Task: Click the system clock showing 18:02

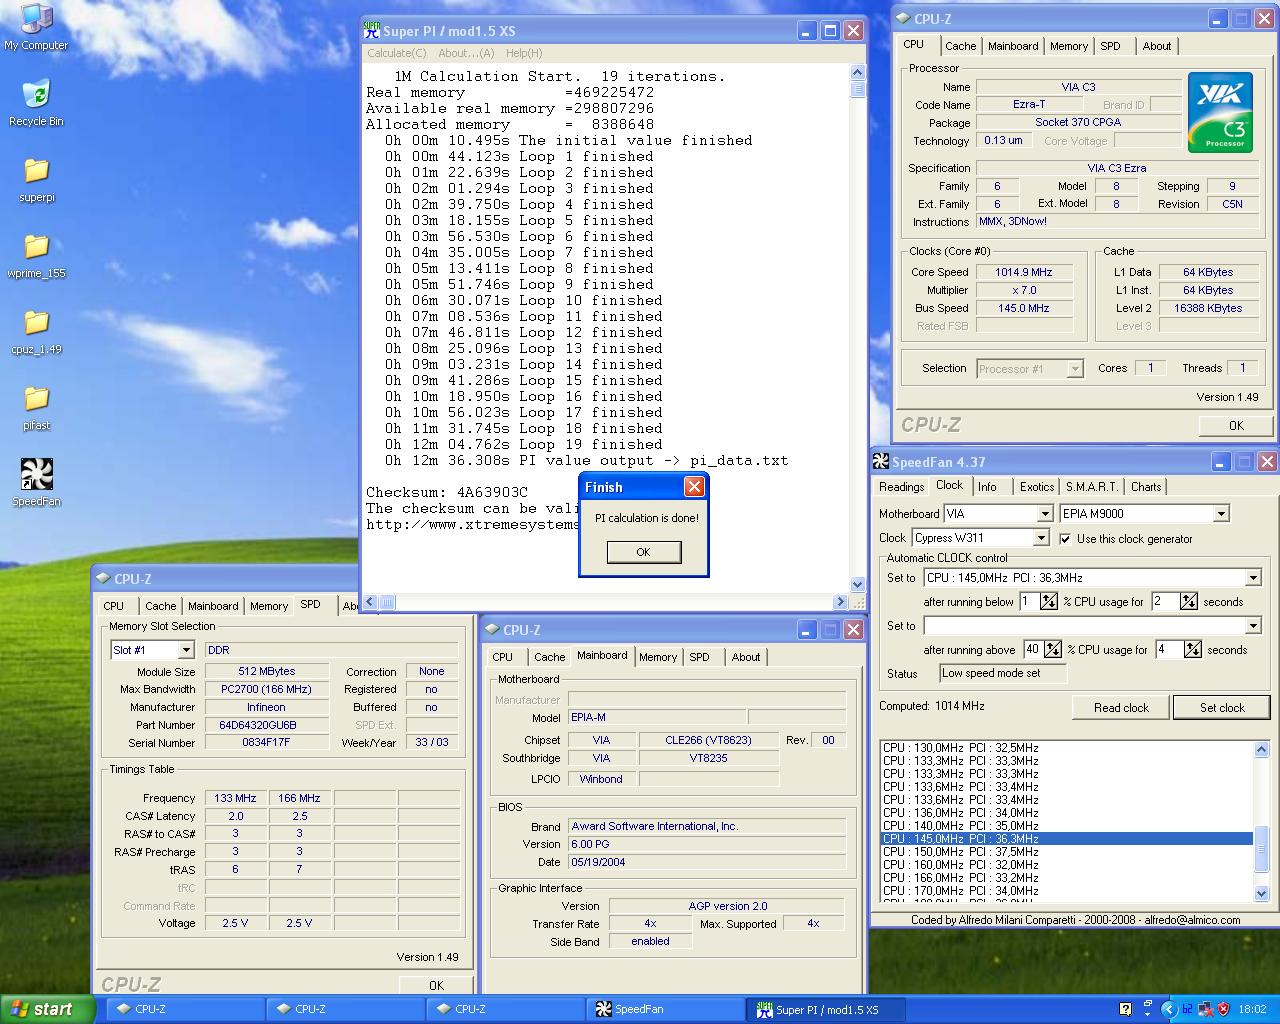Action: [x=1252, y=1009]
